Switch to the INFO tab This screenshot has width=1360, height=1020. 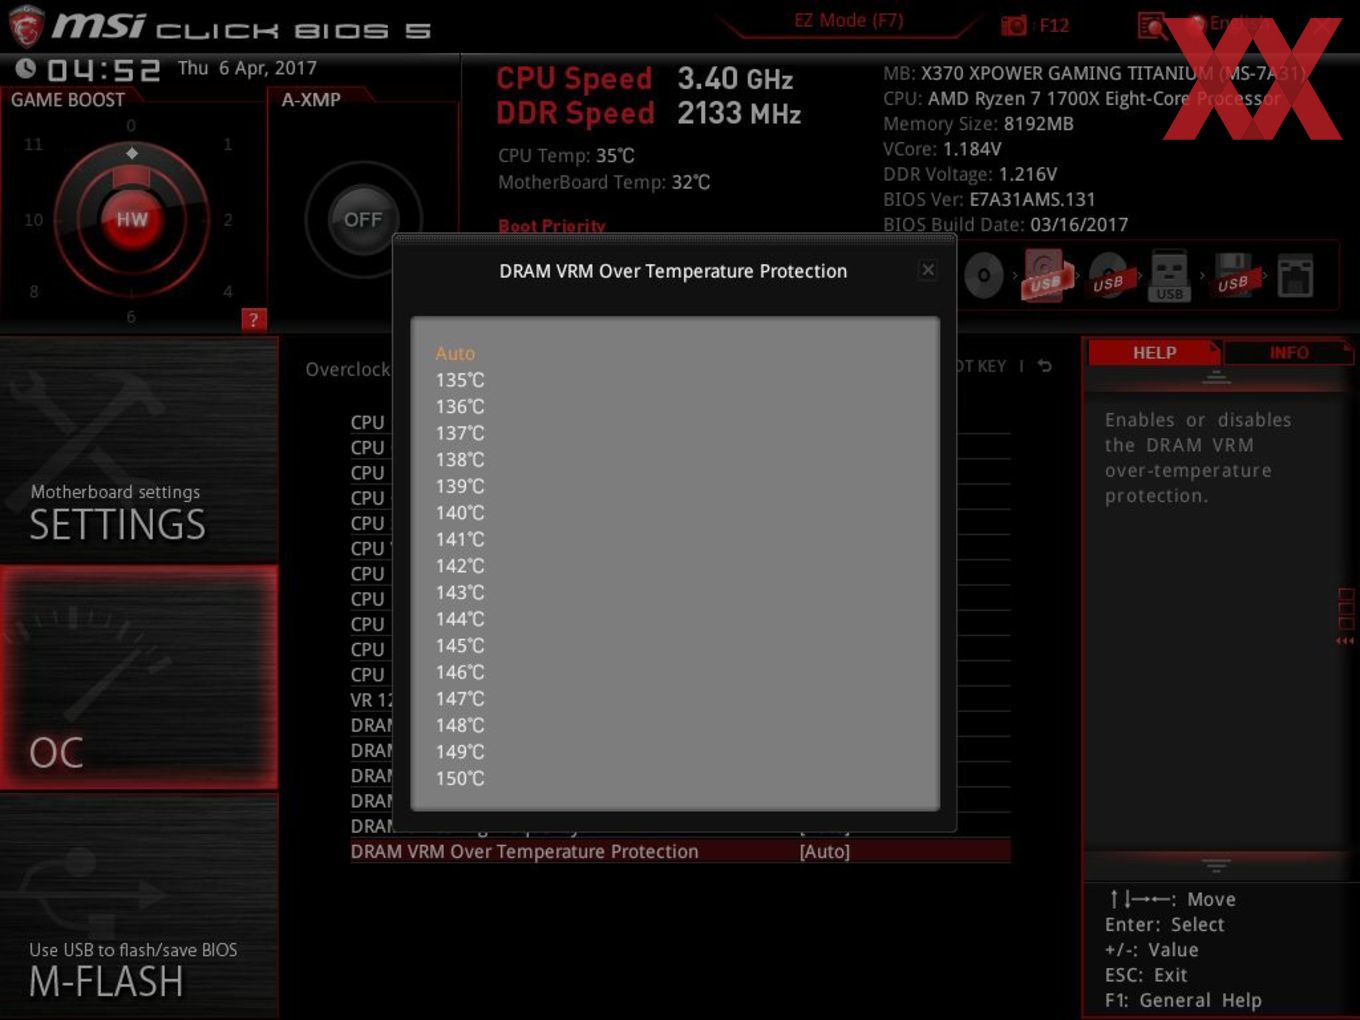[x=1288, y=353]
